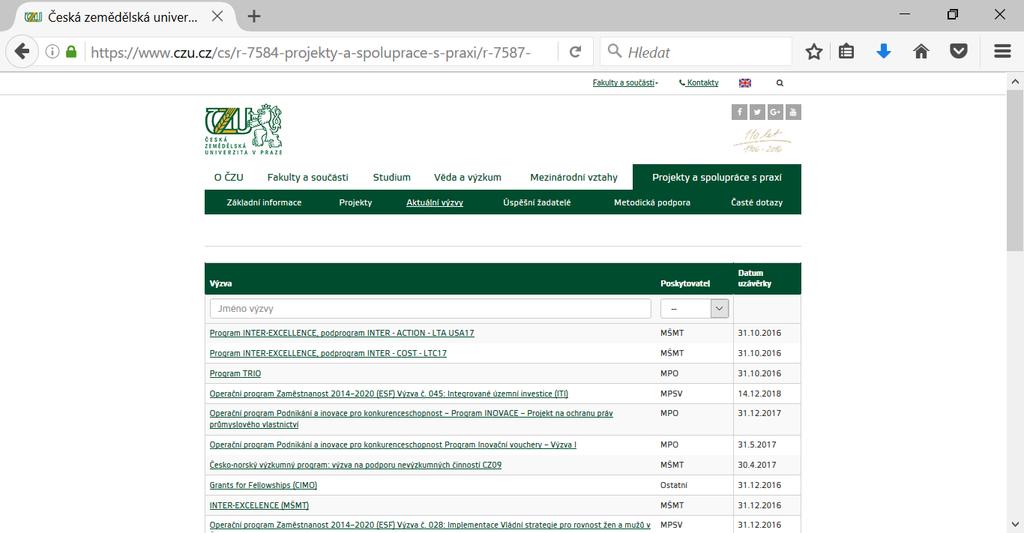Open the Kontakty link
Image resolution: width=1024 pixels, height=533 pixels.
click(x=699, y=83)
